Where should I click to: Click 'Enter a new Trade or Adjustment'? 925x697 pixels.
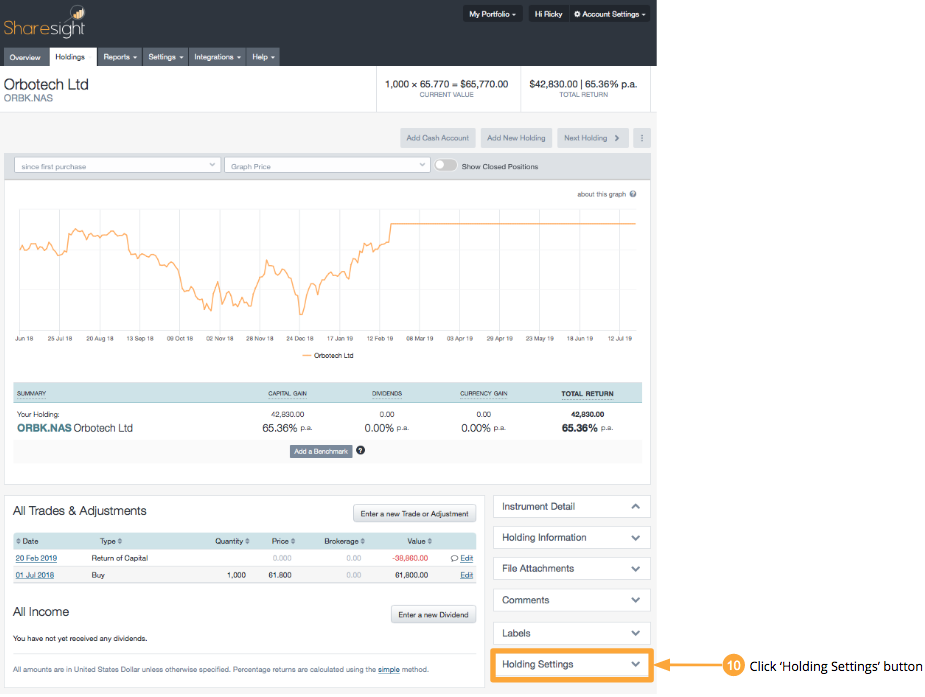414,513
